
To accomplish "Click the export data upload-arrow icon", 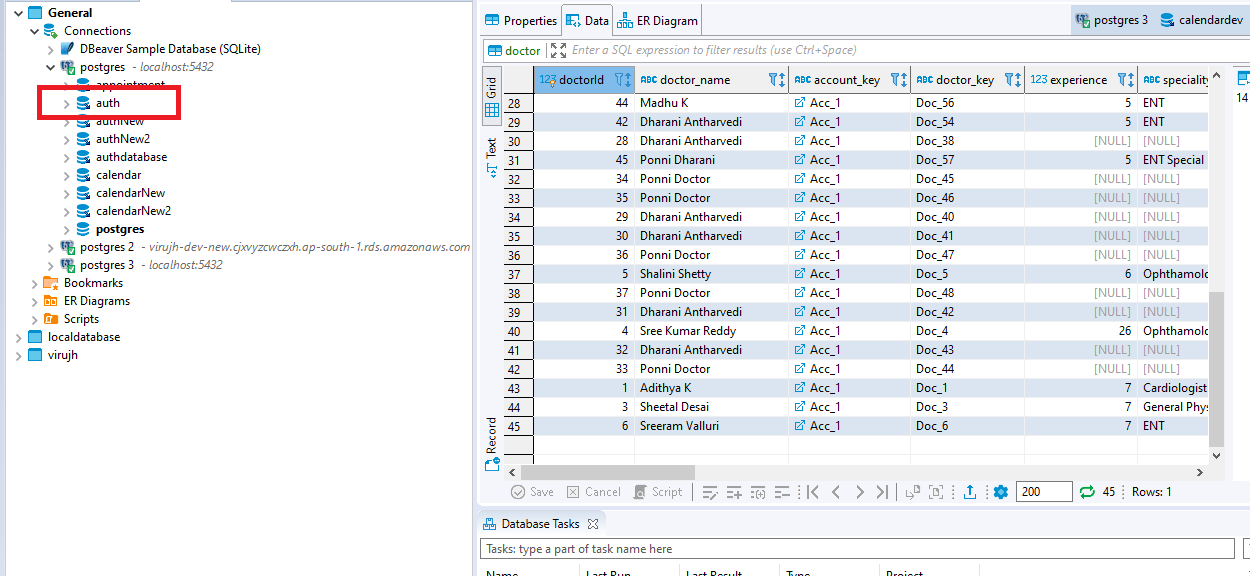I will click(x=969, y=492).
